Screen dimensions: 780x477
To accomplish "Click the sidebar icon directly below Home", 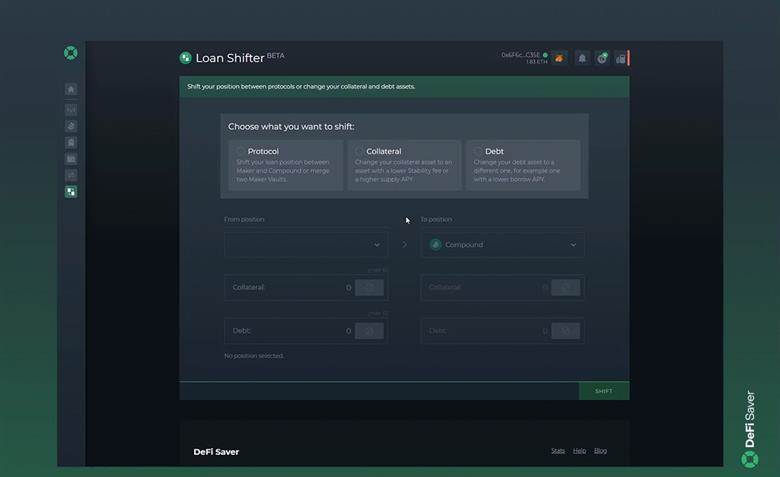I will pos(71,109).
